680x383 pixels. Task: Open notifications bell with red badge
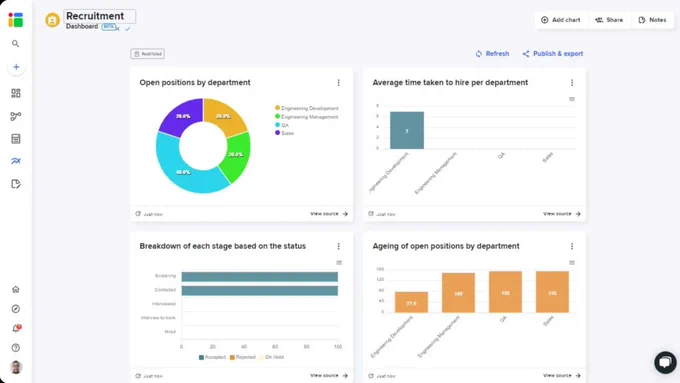click(x=16, y=328)
